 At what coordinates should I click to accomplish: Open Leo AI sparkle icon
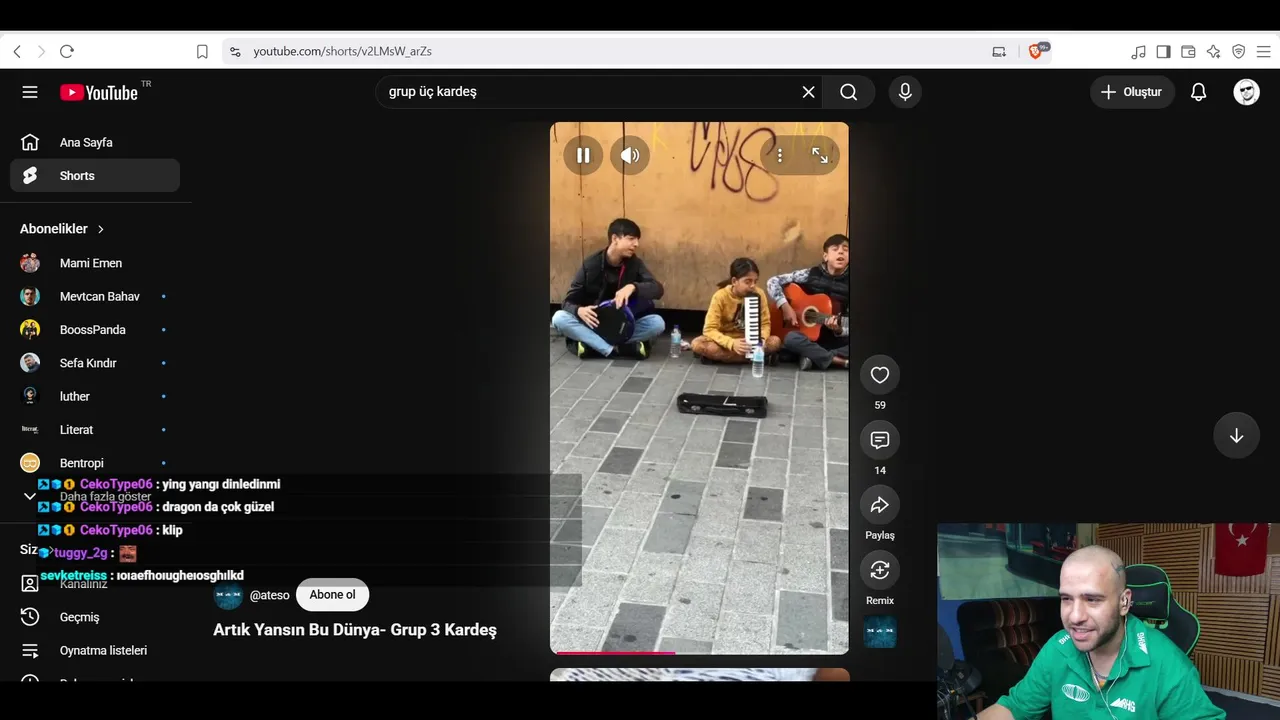tap(1213, 51)
